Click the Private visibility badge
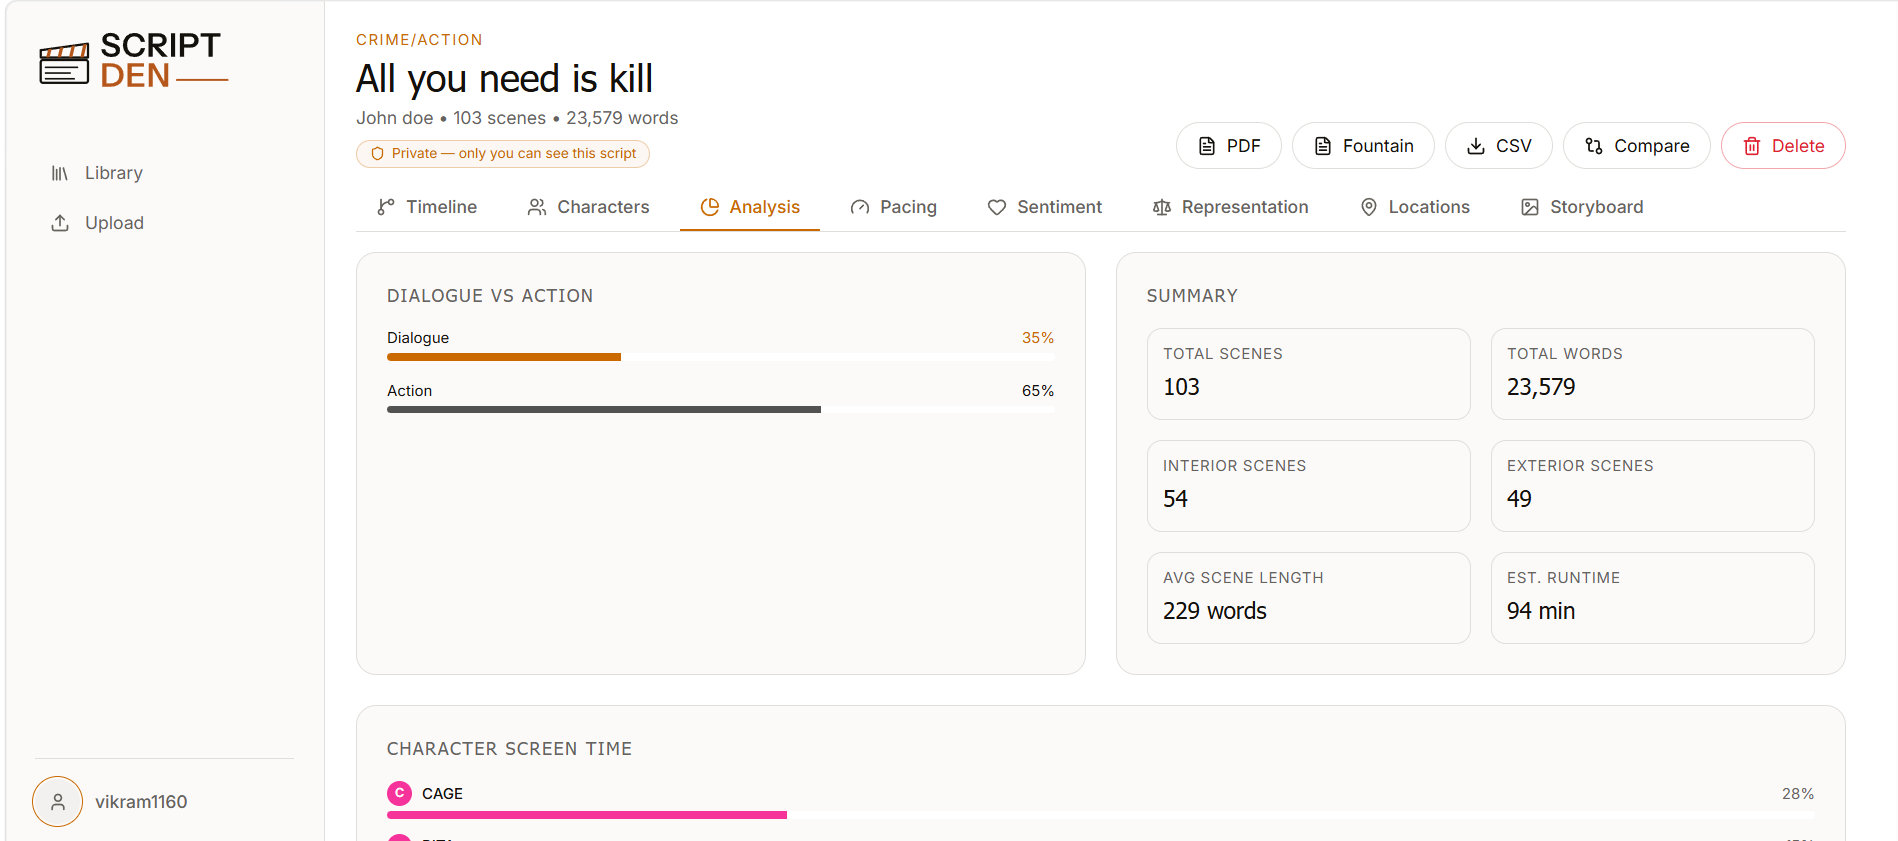Image resolution: width=1898 pixels, height=841 pixels. [503, 153]
